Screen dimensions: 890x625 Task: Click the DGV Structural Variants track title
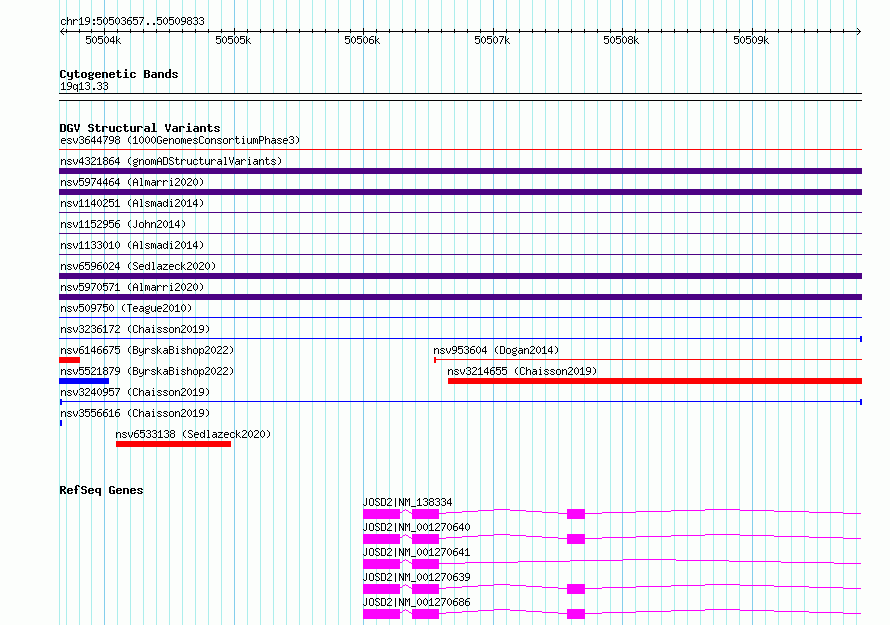140,128
